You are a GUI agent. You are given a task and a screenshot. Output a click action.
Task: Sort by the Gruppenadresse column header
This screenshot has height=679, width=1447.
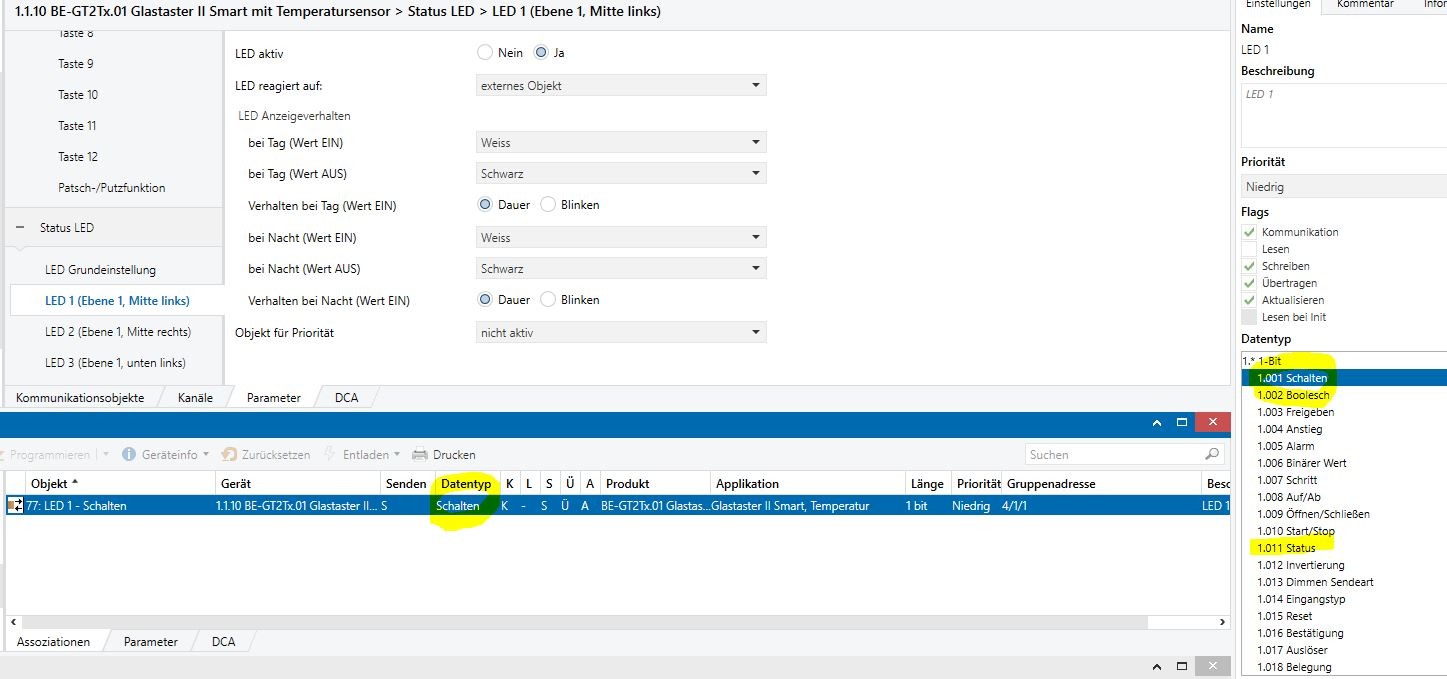(x=1051, y=483)
